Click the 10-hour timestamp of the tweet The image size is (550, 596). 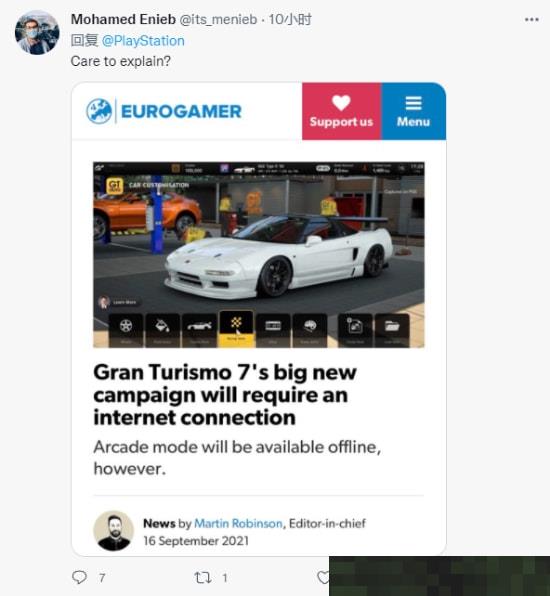tap(290, 19)
